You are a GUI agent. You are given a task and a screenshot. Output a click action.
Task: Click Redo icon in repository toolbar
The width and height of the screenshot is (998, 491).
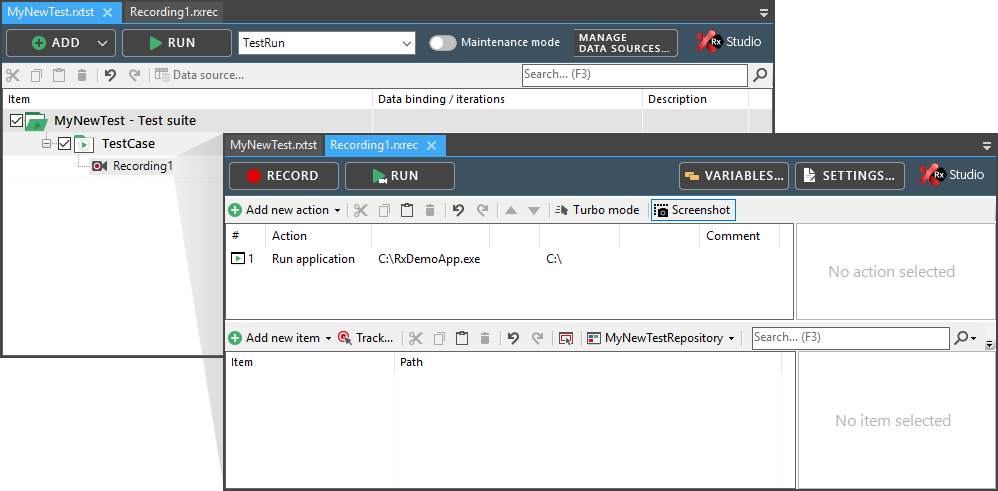(537, 338)
